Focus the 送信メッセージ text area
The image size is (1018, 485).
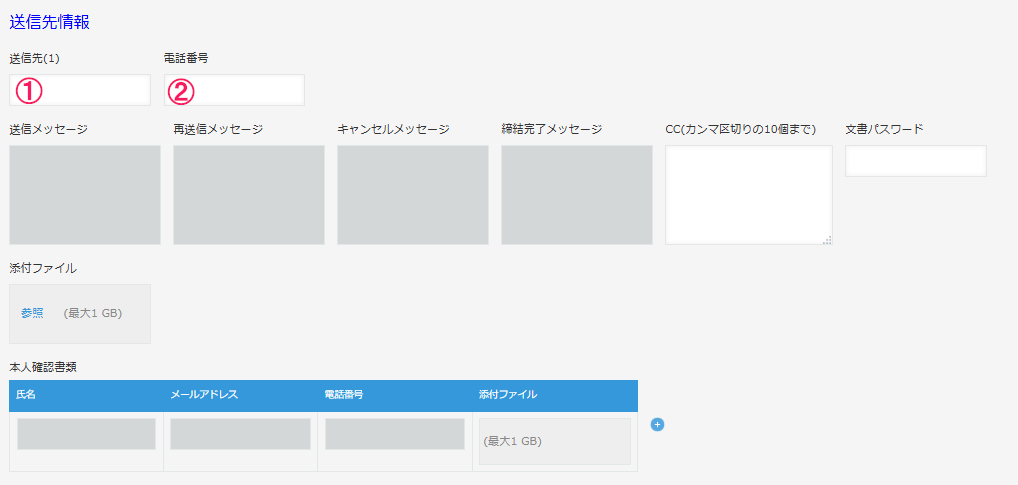click(x=85, y=195)
